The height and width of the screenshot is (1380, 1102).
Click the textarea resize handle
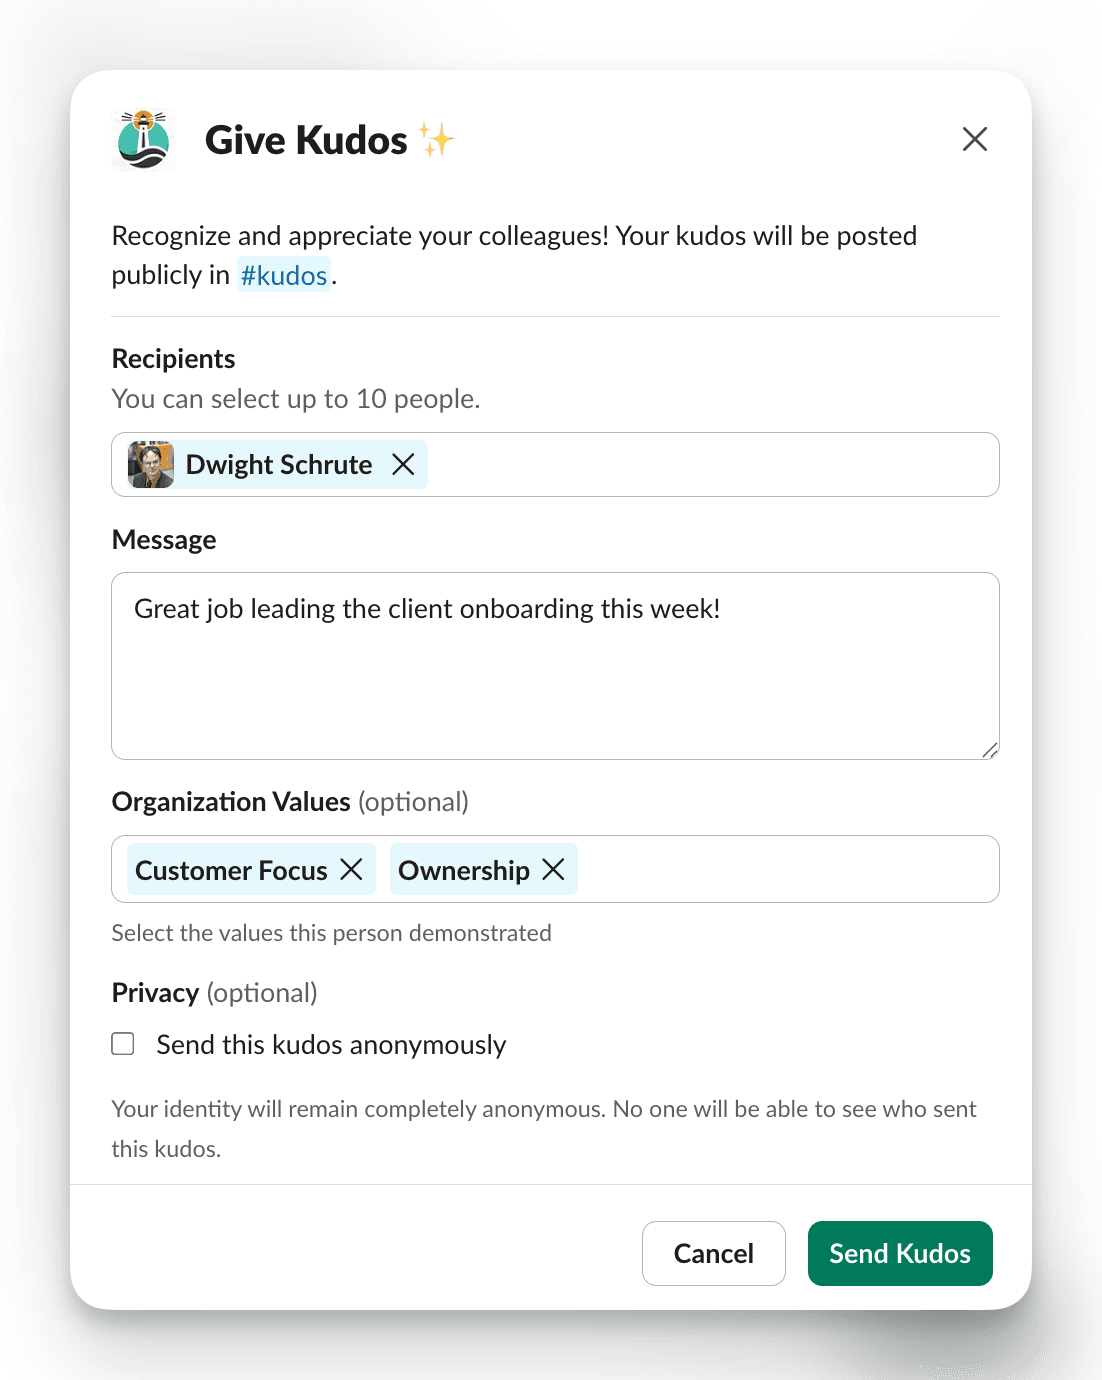(989, 748)
